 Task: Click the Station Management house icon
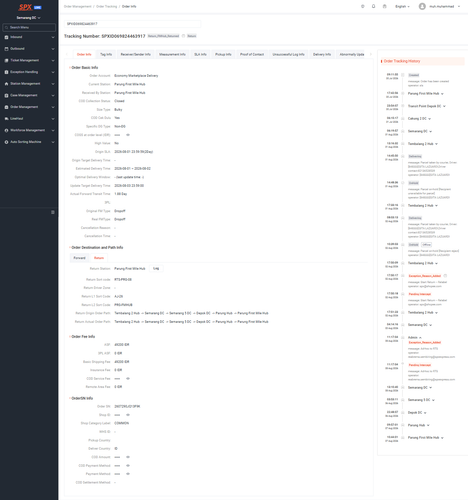[6, 84]
